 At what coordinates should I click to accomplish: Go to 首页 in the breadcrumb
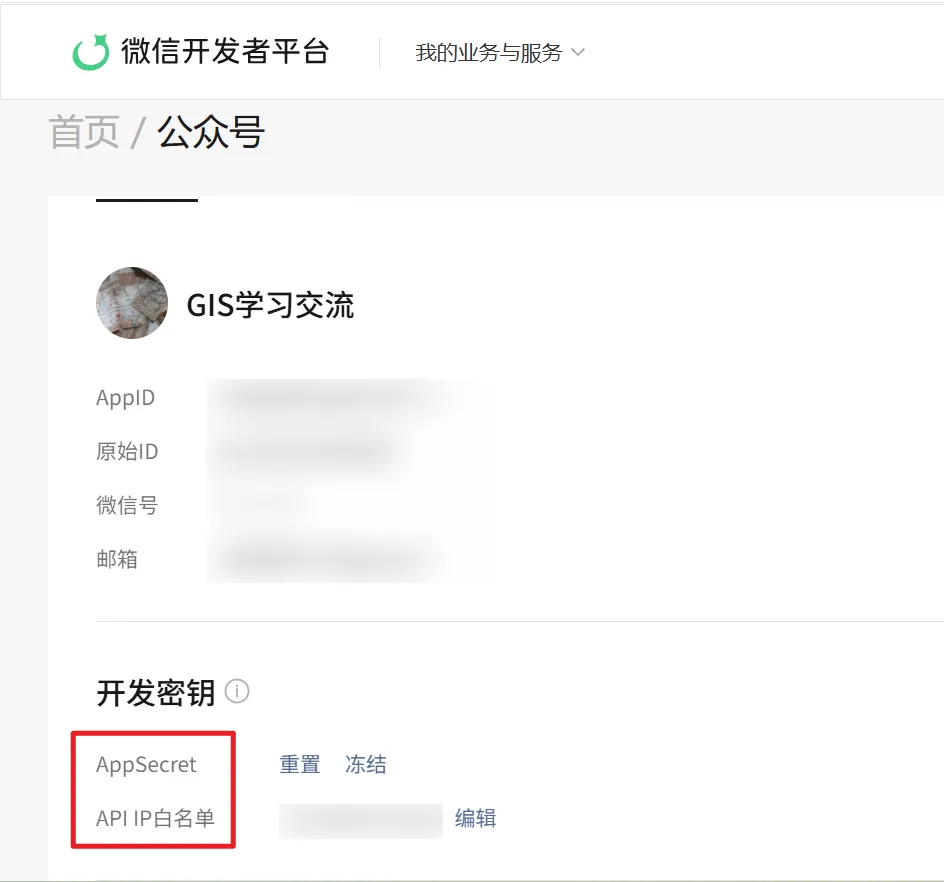tap(84, 132)
